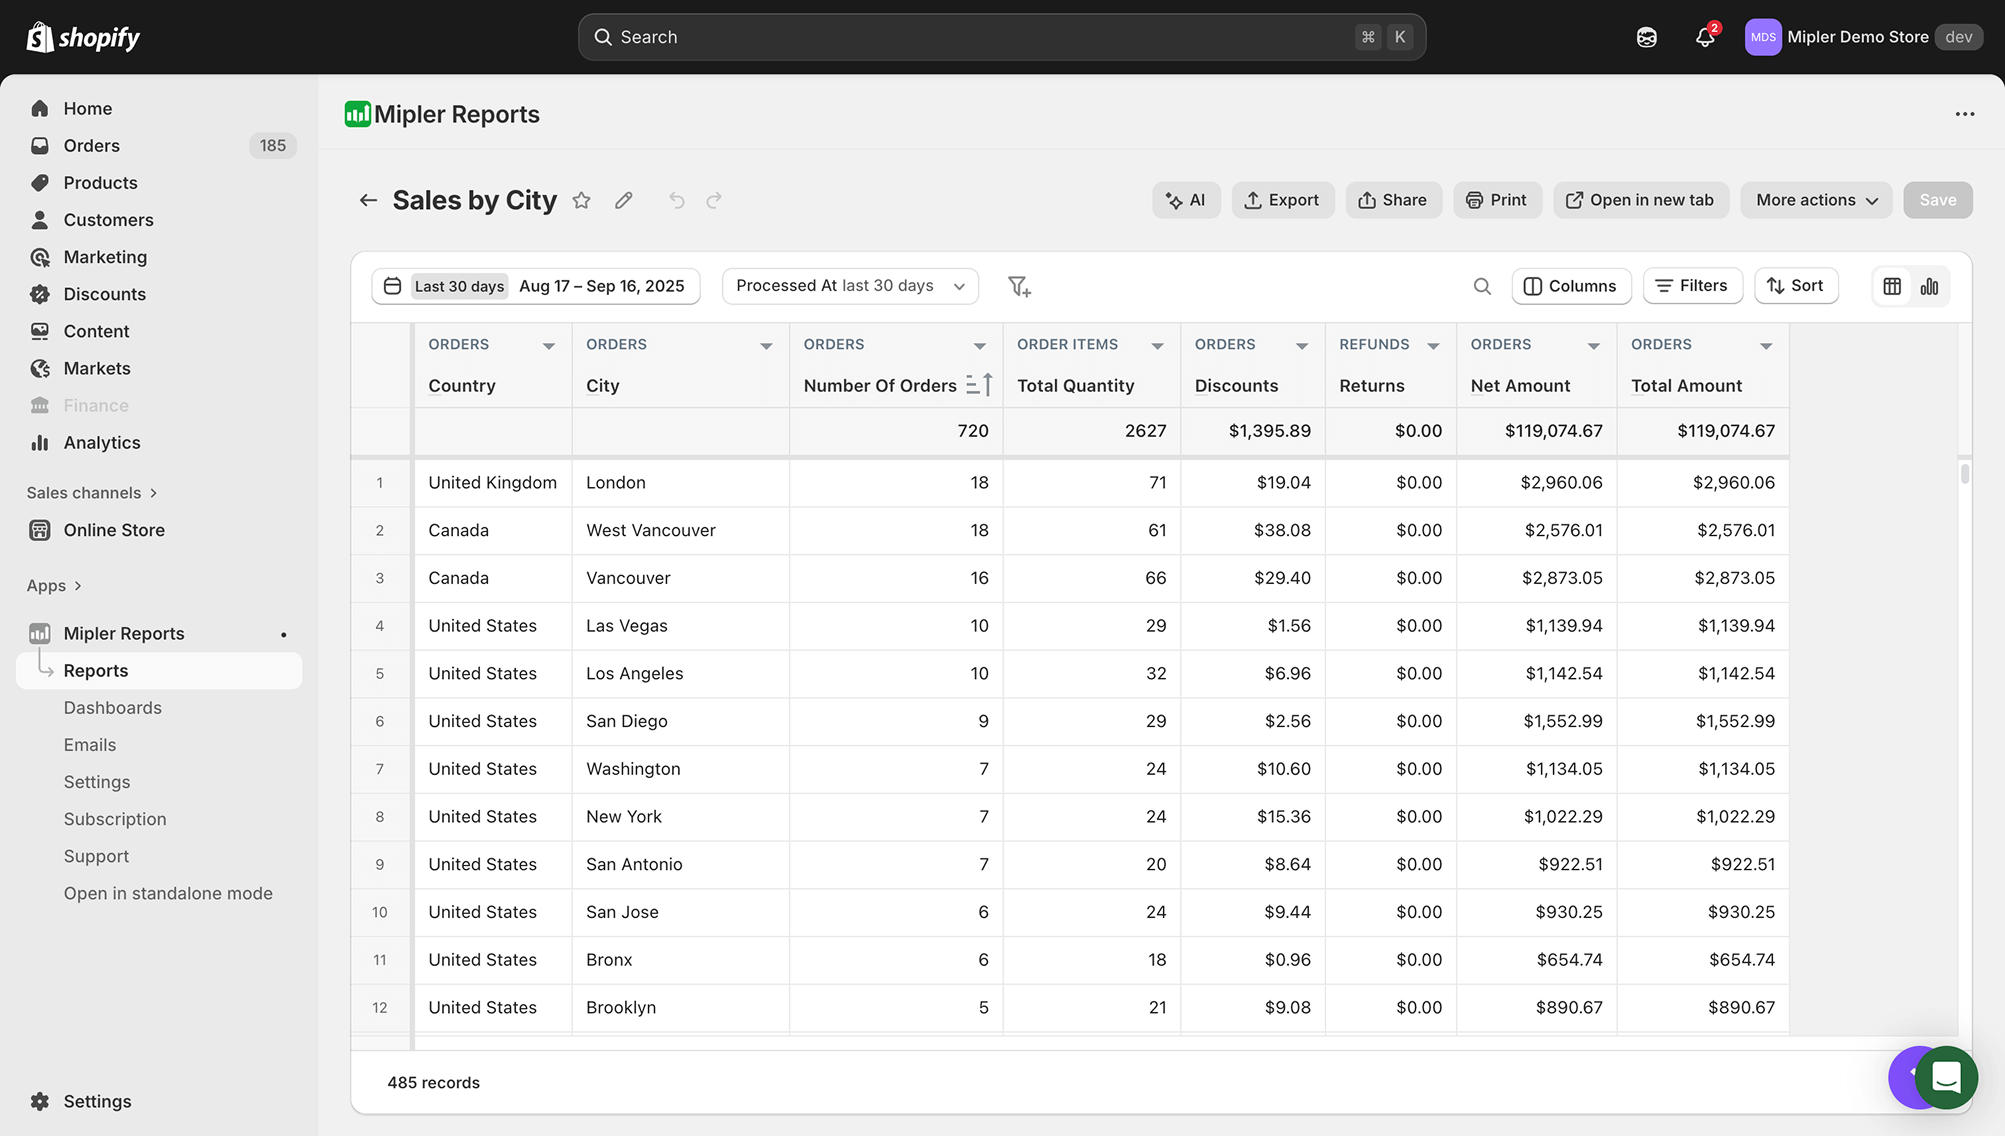Viewport: 2005px width, 1136px height.
Task: Click the pencil icon to rename report
Action: (x=624, y=200)
